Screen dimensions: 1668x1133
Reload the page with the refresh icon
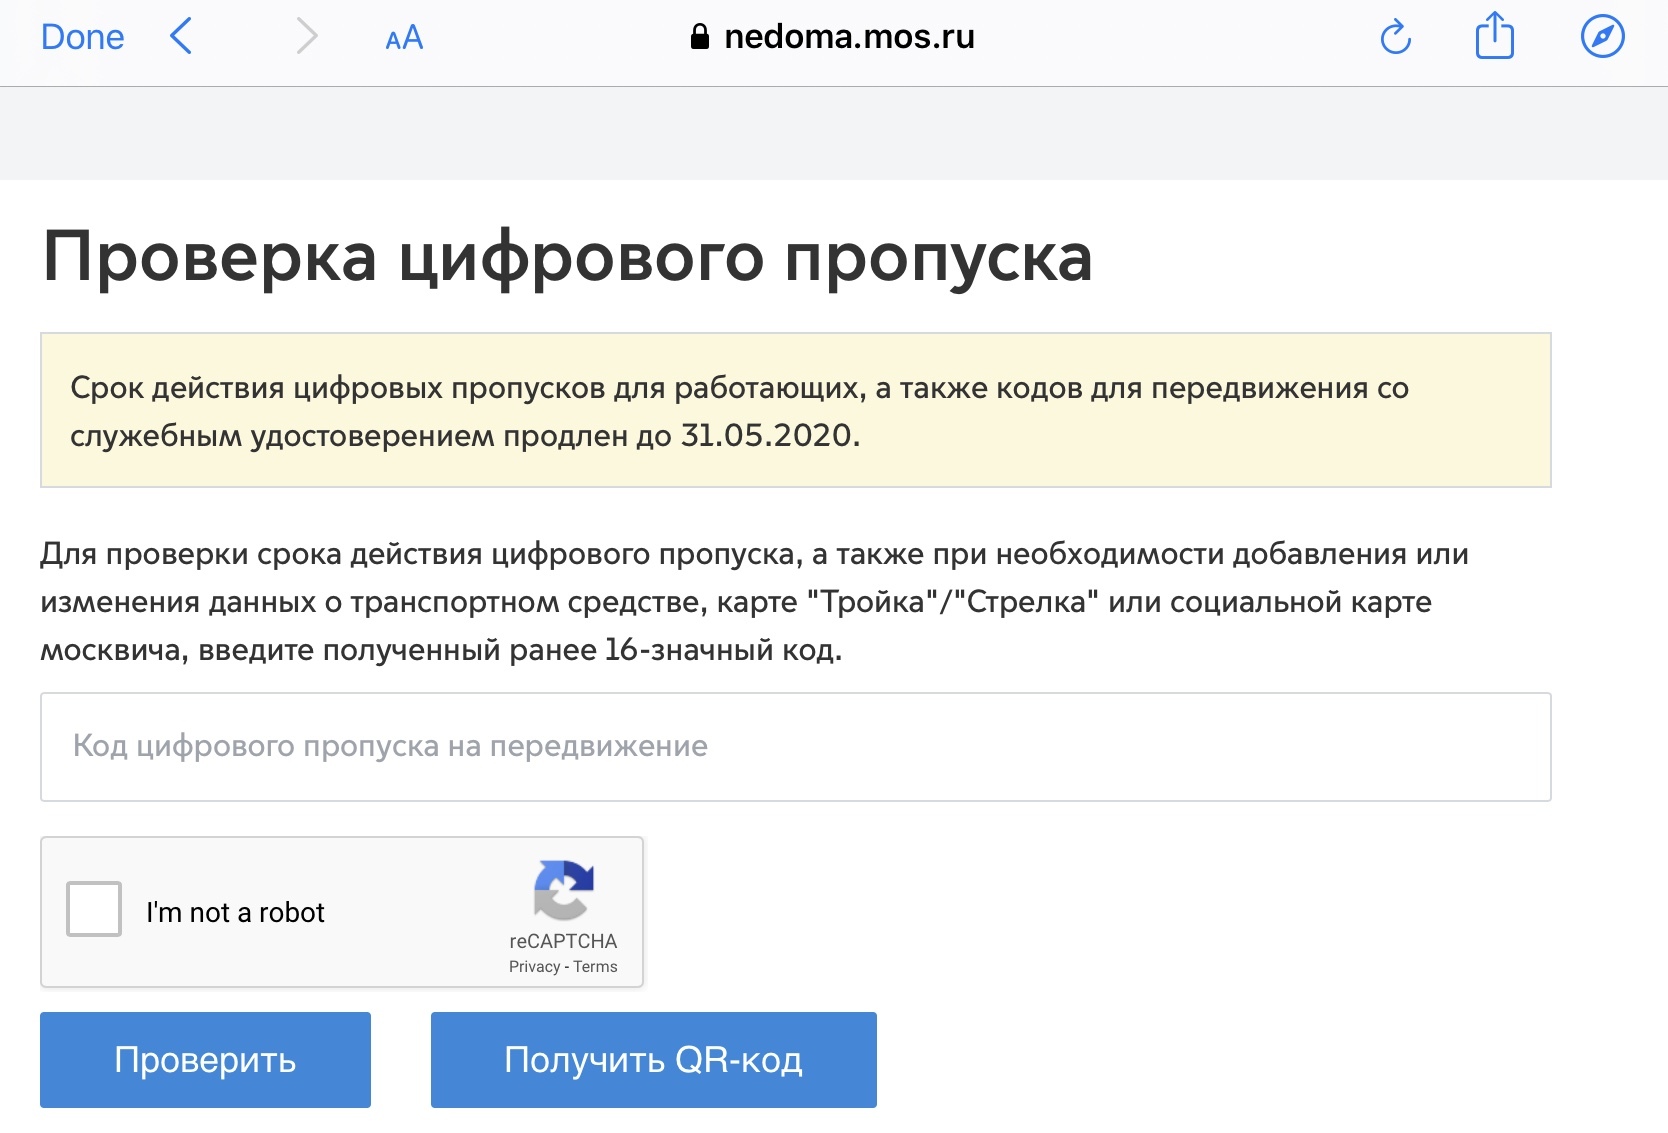coord(1395,38)
